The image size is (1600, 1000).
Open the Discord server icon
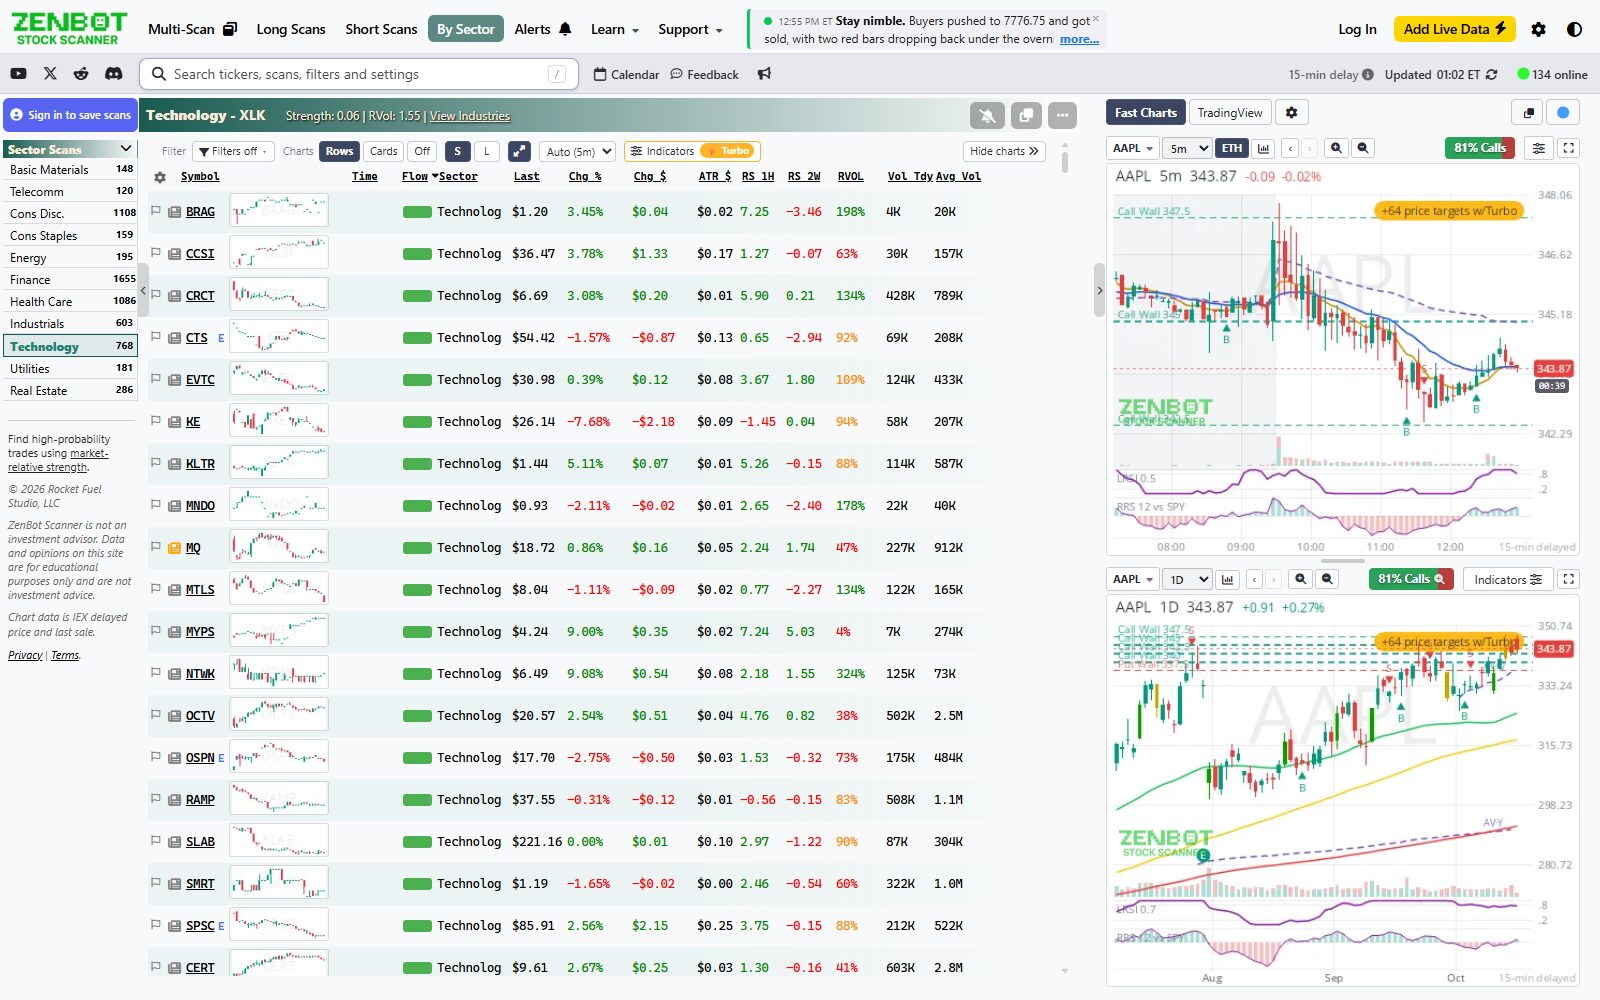[x=114, y=74]
